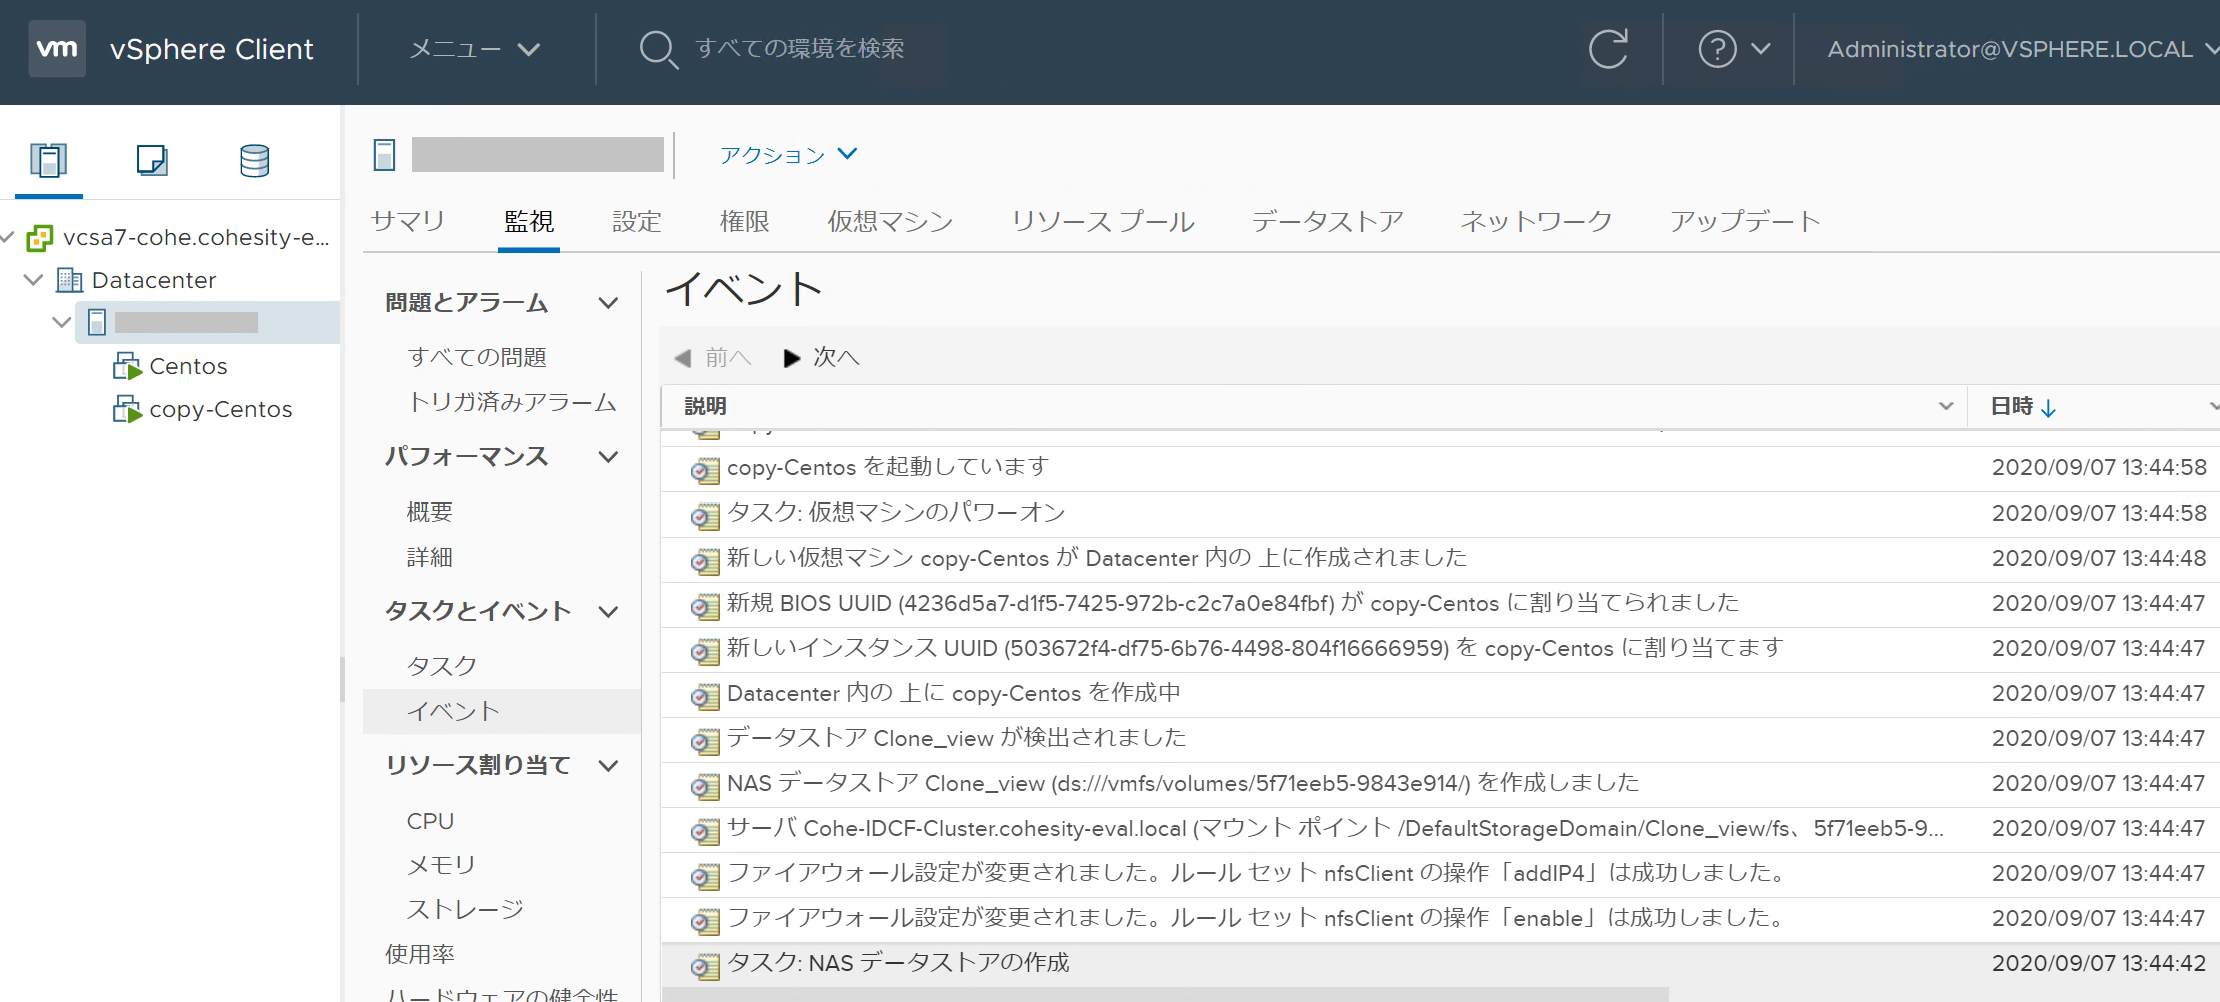Collapse the 問題とアラーム section
This screenshot has height=1002, width=2220.
tap(608, 303)
